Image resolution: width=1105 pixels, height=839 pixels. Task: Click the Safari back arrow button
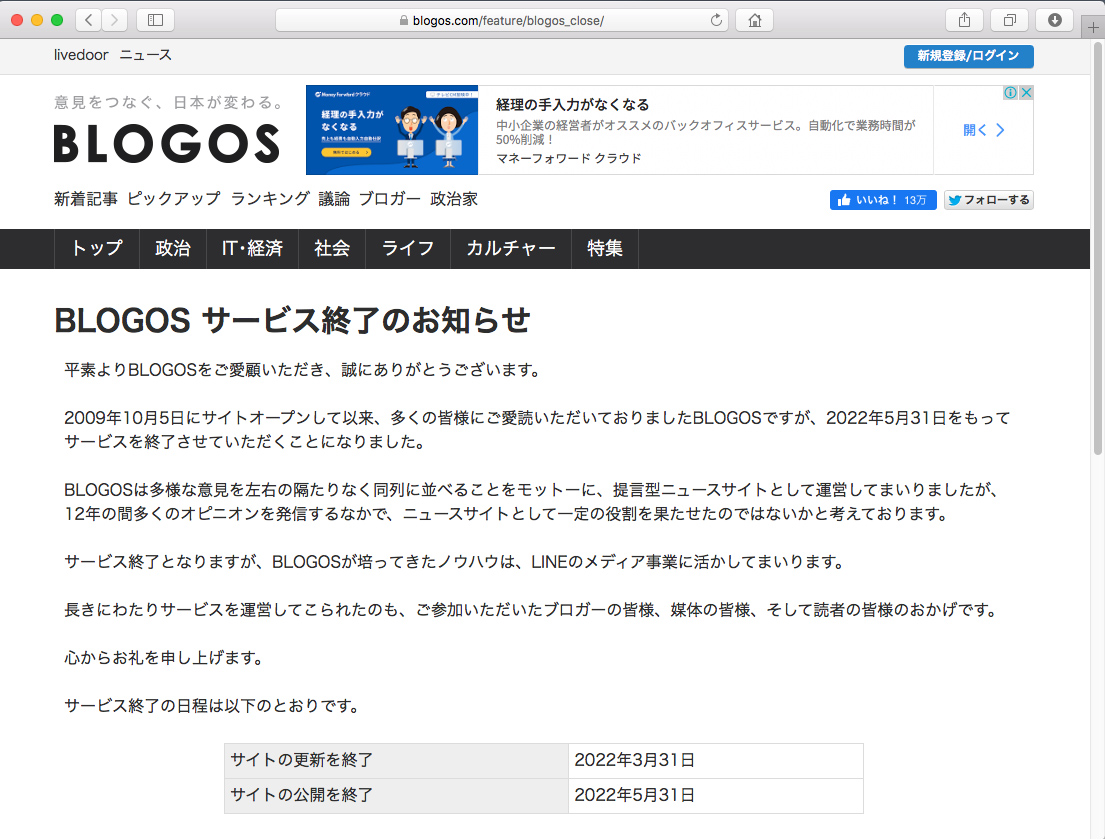click(88, 20)
